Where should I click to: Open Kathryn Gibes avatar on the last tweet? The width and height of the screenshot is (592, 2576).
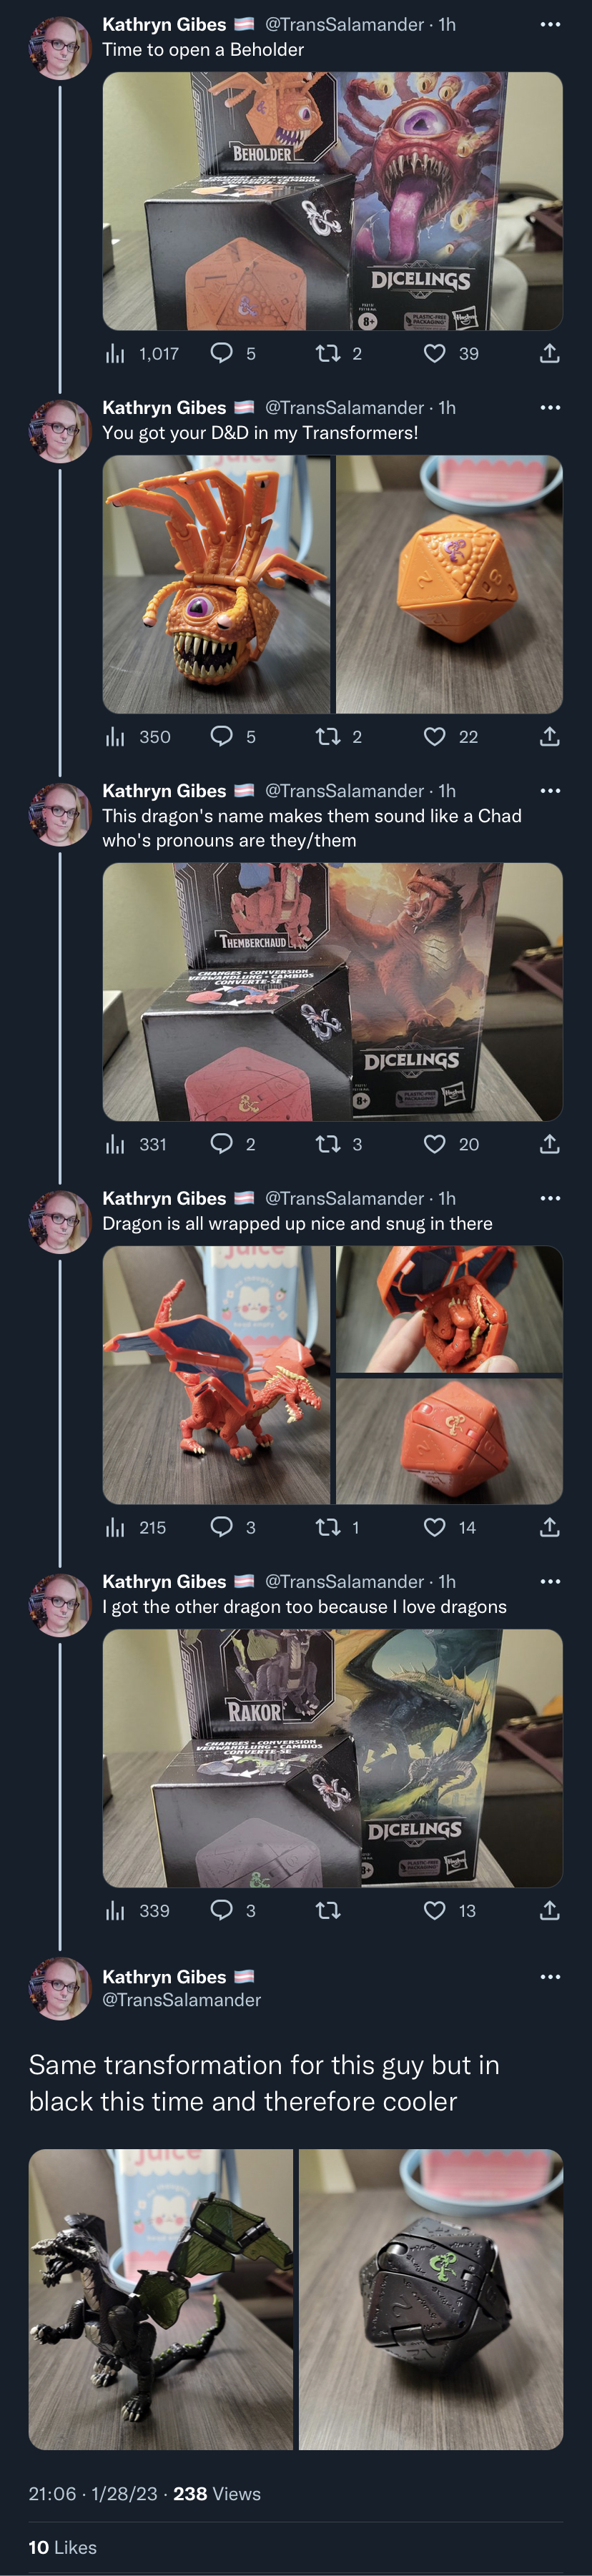point(60,1989)
